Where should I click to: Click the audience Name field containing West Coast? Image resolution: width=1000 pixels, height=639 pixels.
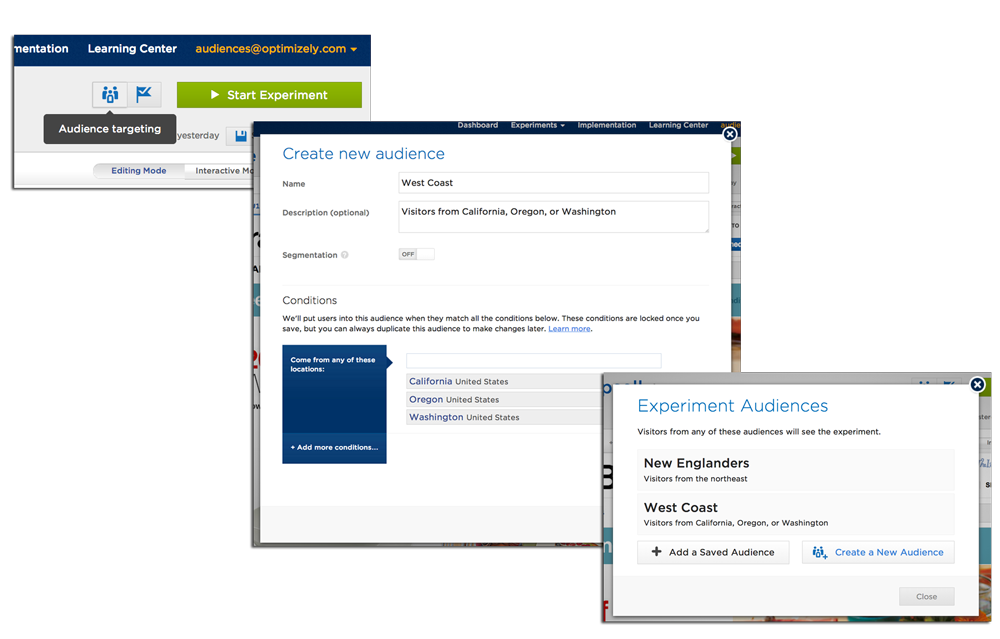pos(553,183)
